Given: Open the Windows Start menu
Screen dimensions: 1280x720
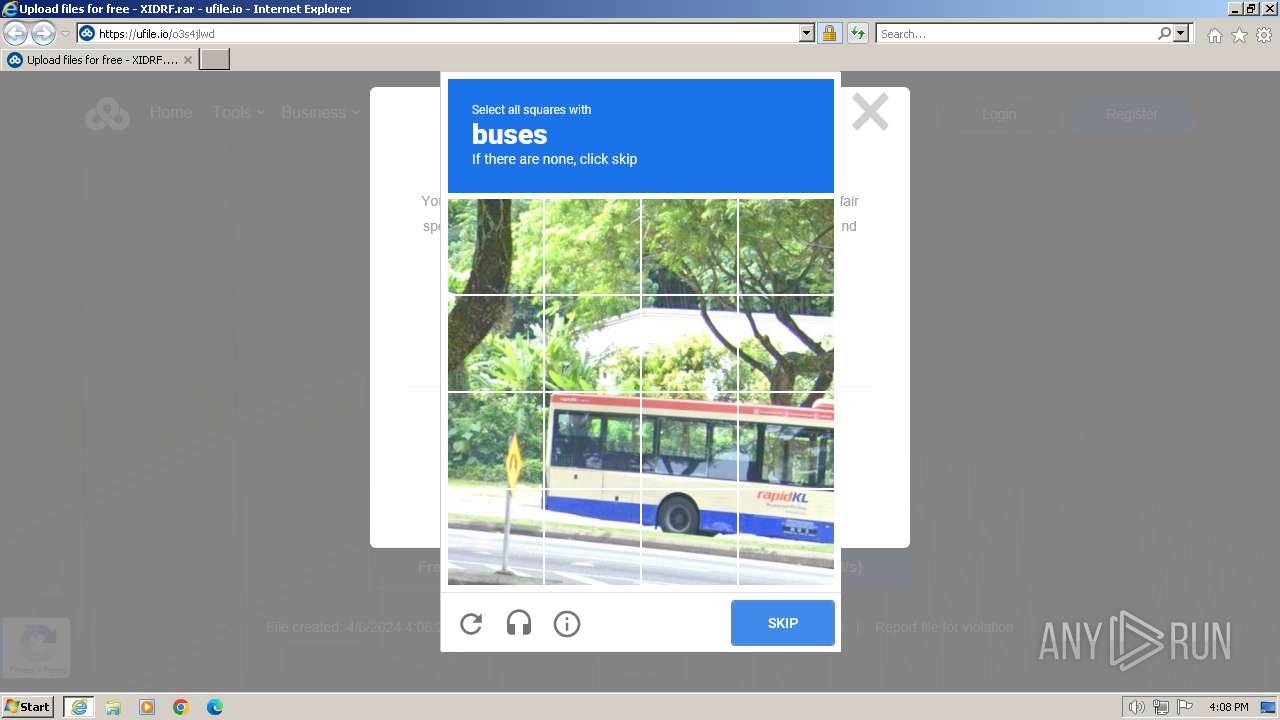Looking at the screenshot, I should (28, 707).
